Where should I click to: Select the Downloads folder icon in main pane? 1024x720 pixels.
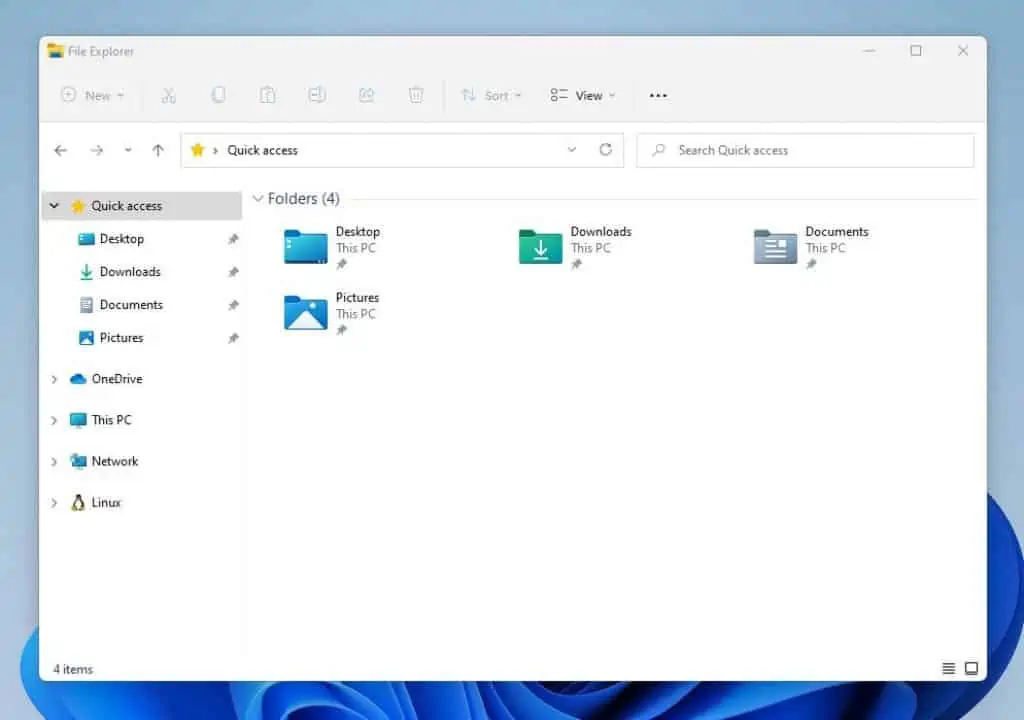pos(540,247)
